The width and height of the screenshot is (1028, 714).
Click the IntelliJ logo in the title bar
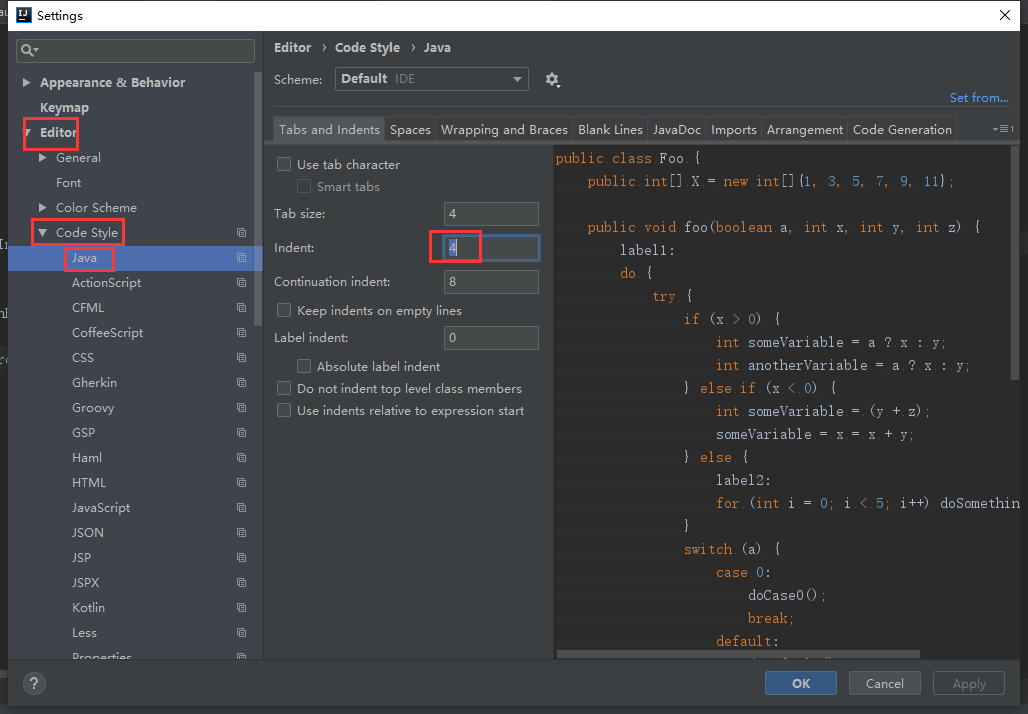[24, 15]
